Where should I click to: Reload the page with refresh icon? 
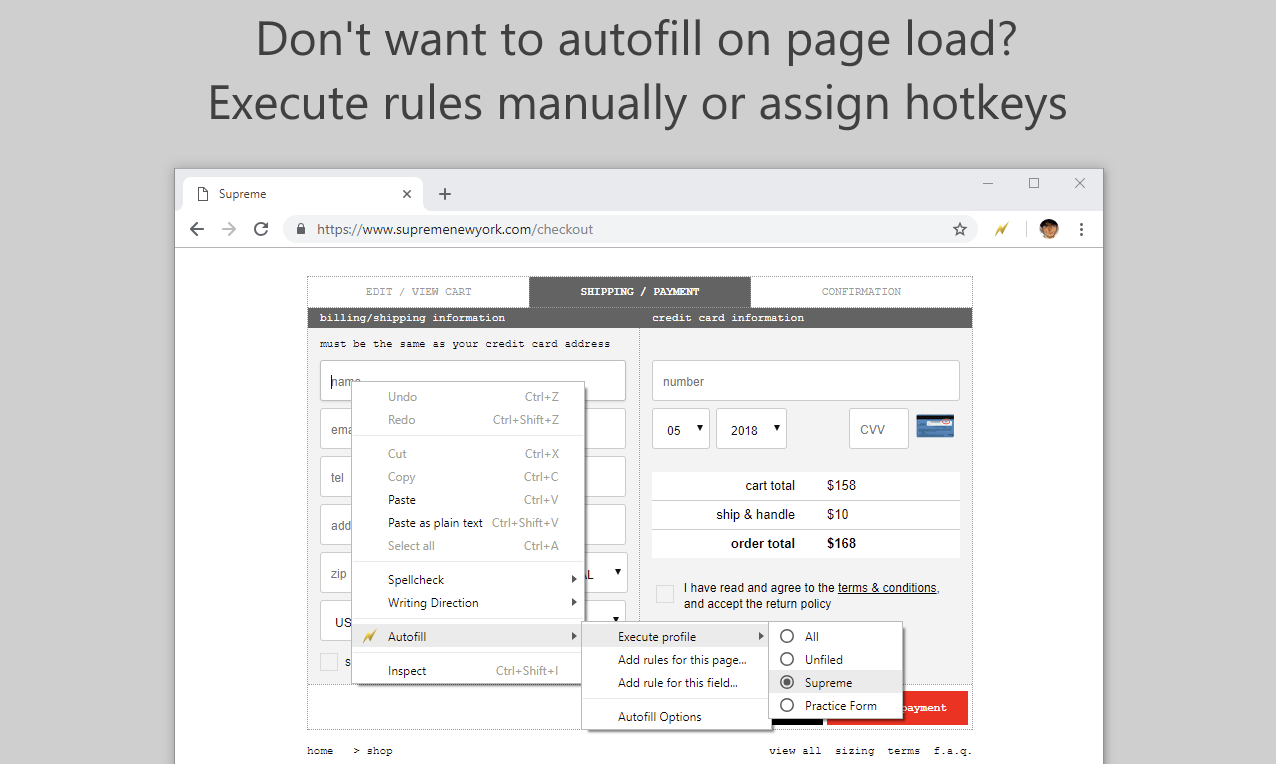[x=261, y=229]
